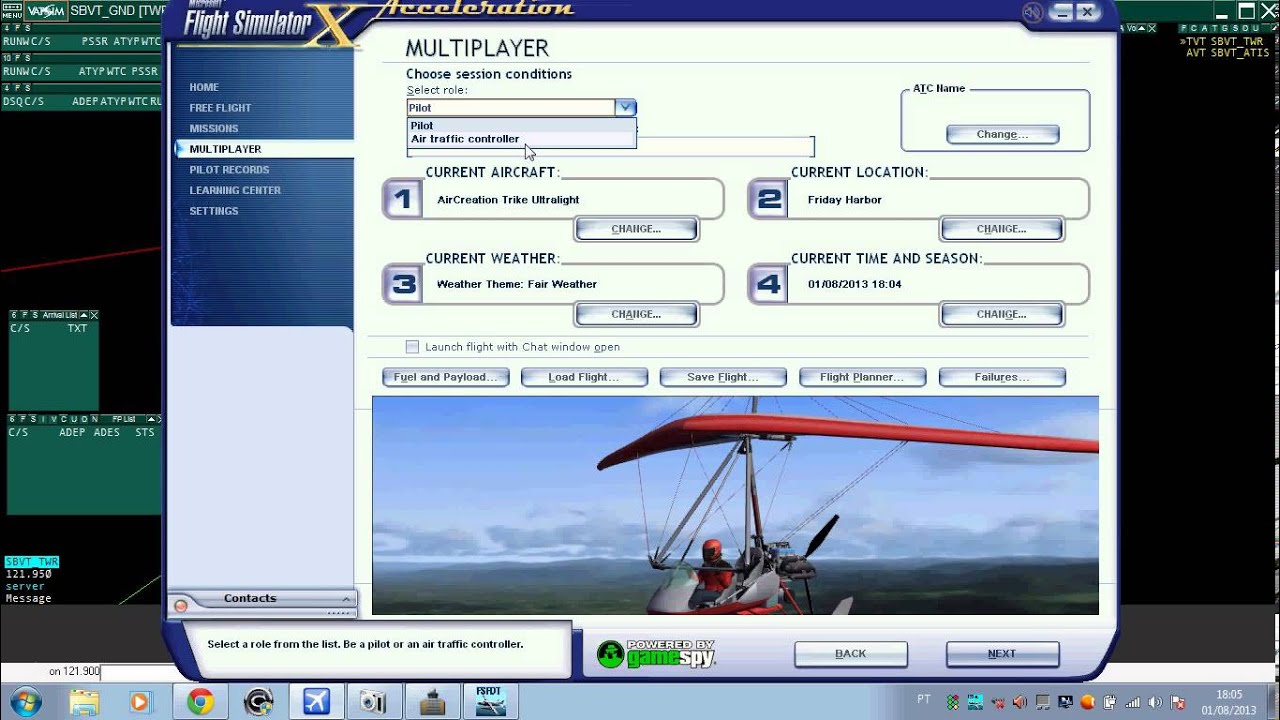Click the Weather Theme: Fair Weather text

tap(517, 284)
